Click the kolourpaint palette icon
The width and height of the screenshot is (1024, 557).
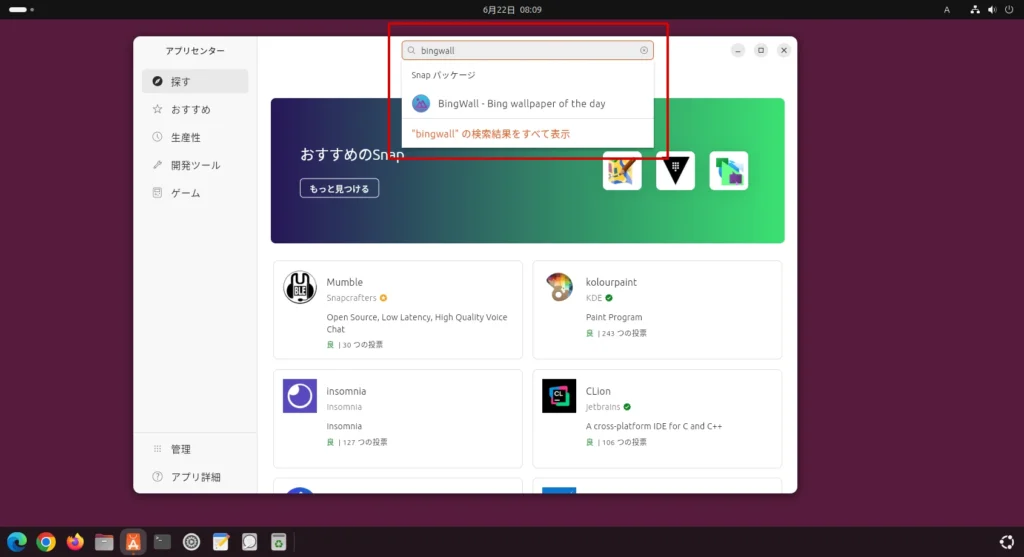click(x=559, y=287)
